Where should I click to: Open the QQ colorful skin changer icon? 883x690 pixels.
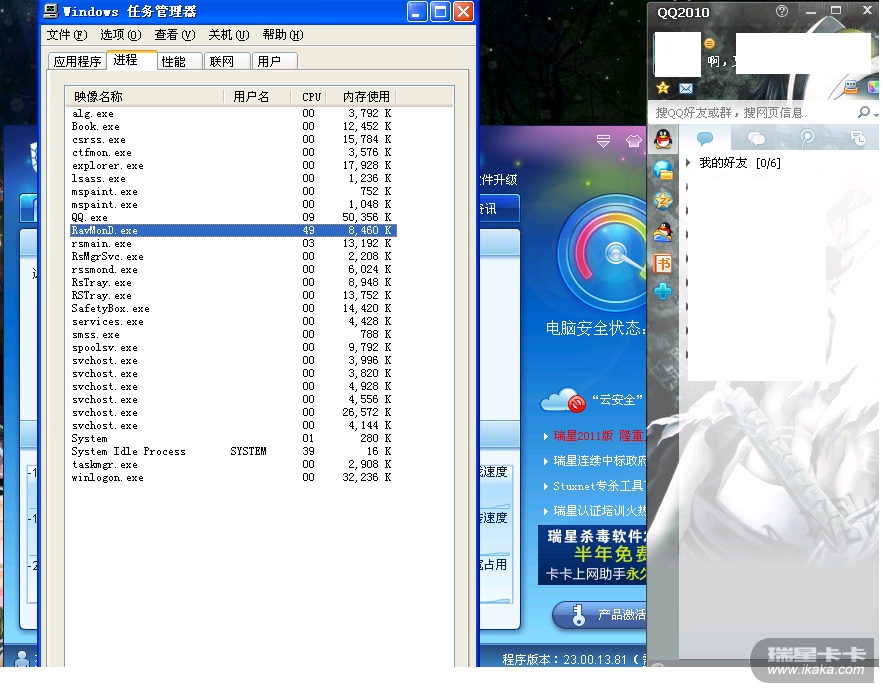pos(873,87)
